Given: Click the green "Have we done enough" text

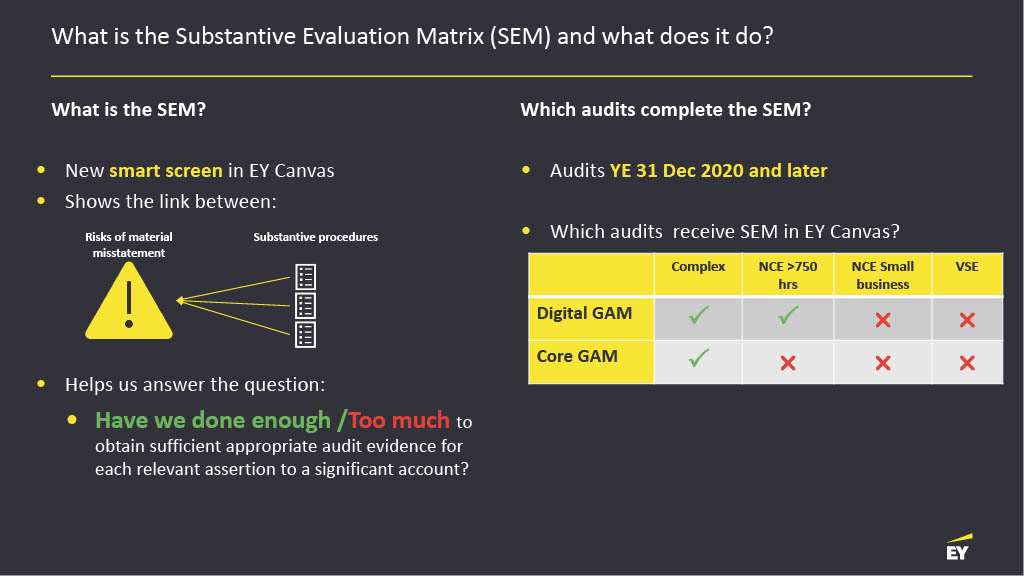Looking at the screenshot, I should coord(213,420).
